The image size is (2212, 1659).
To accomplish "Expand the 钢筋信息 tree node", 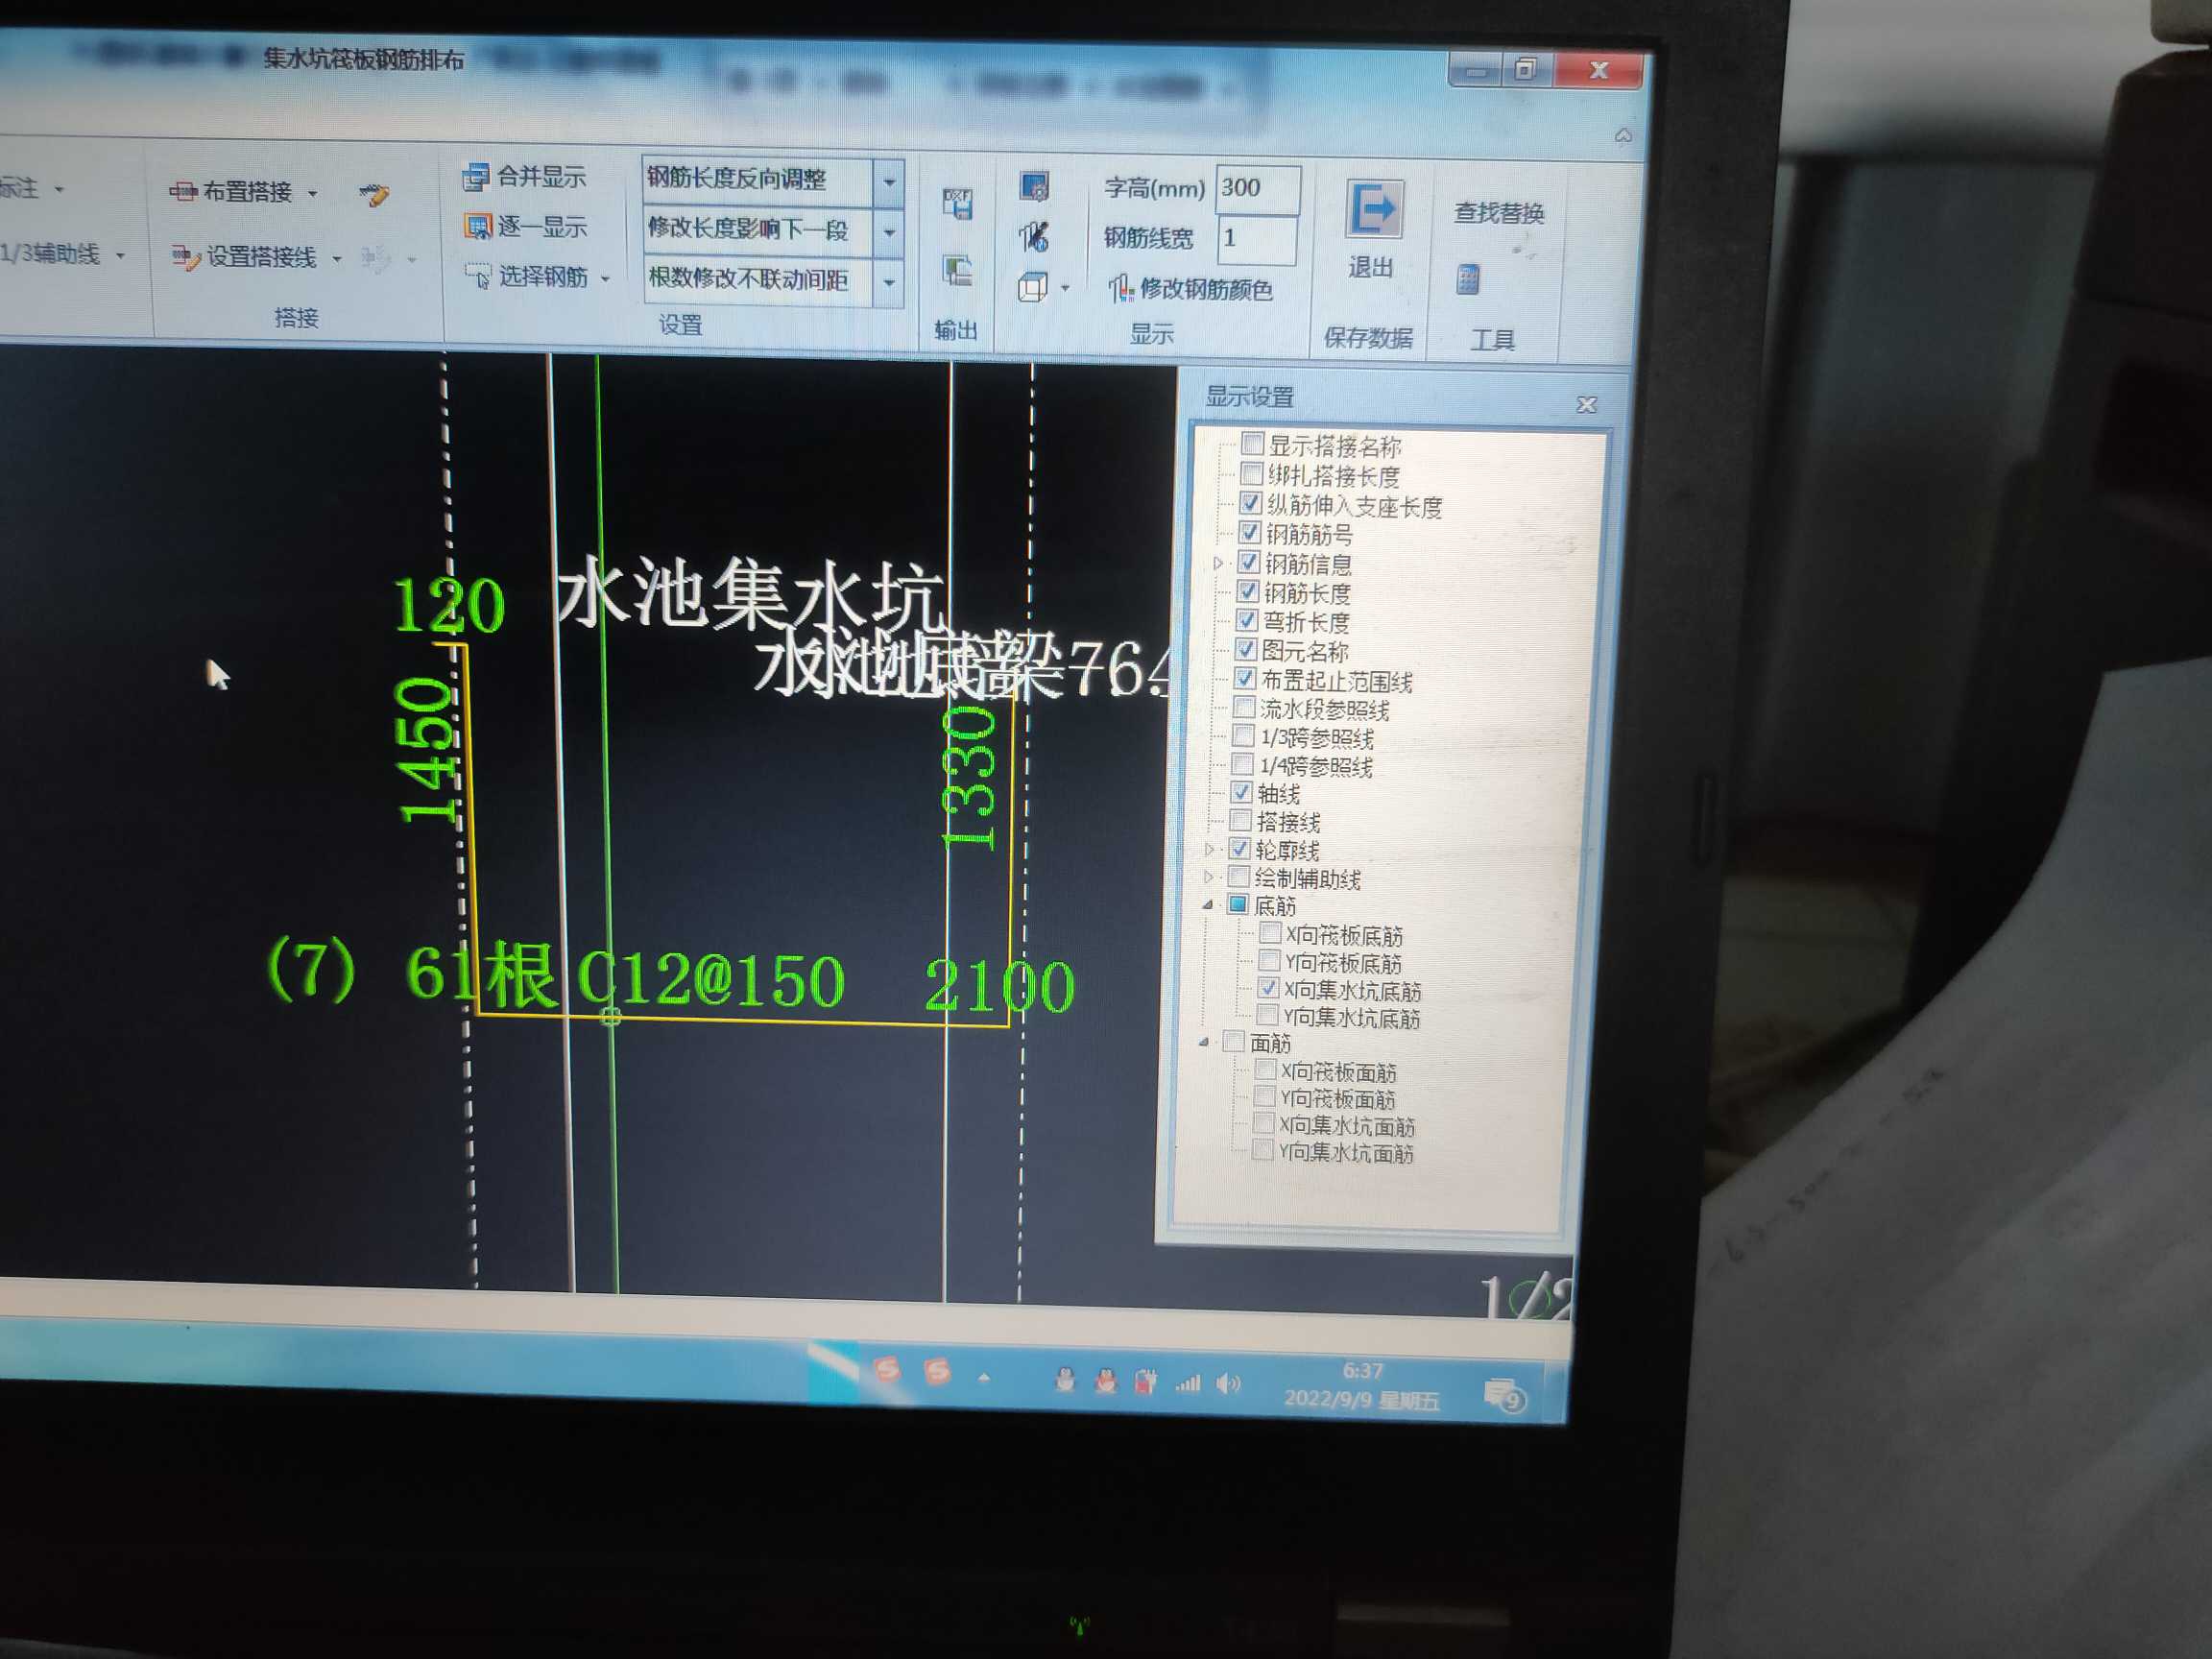I will (x=1217, y=563).
